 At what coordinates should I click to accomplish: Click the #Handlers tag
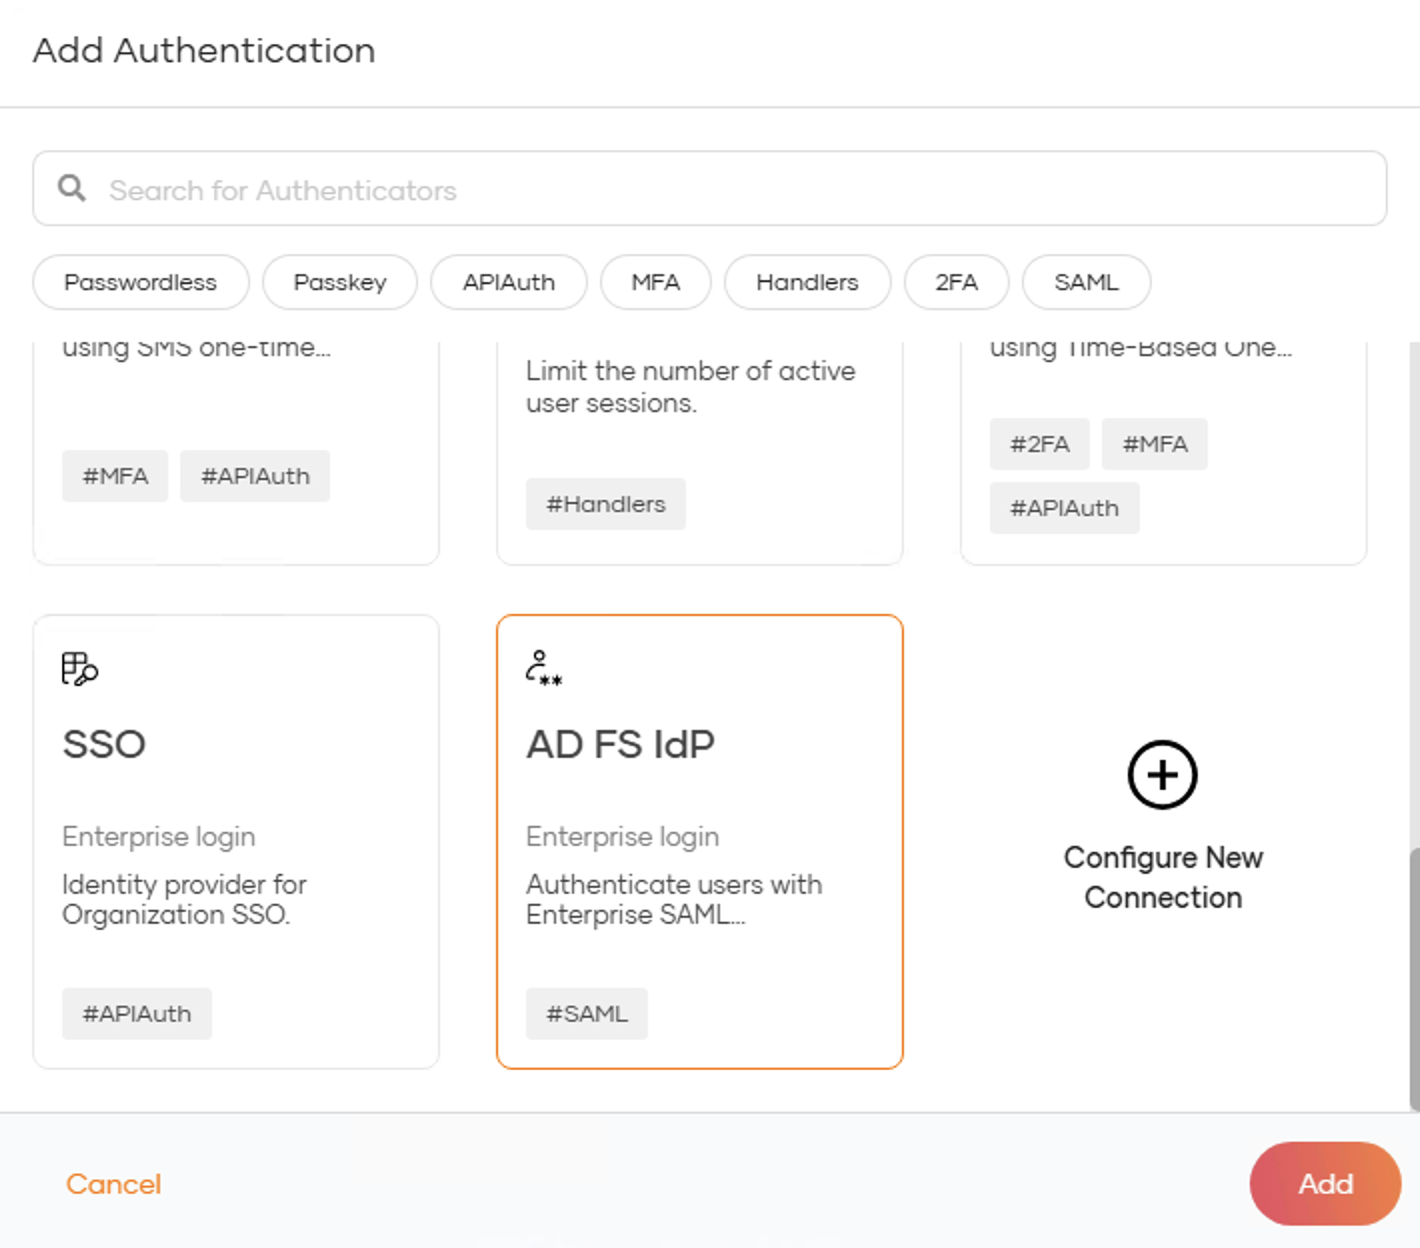pyautogui.click(x=605, y=504)
